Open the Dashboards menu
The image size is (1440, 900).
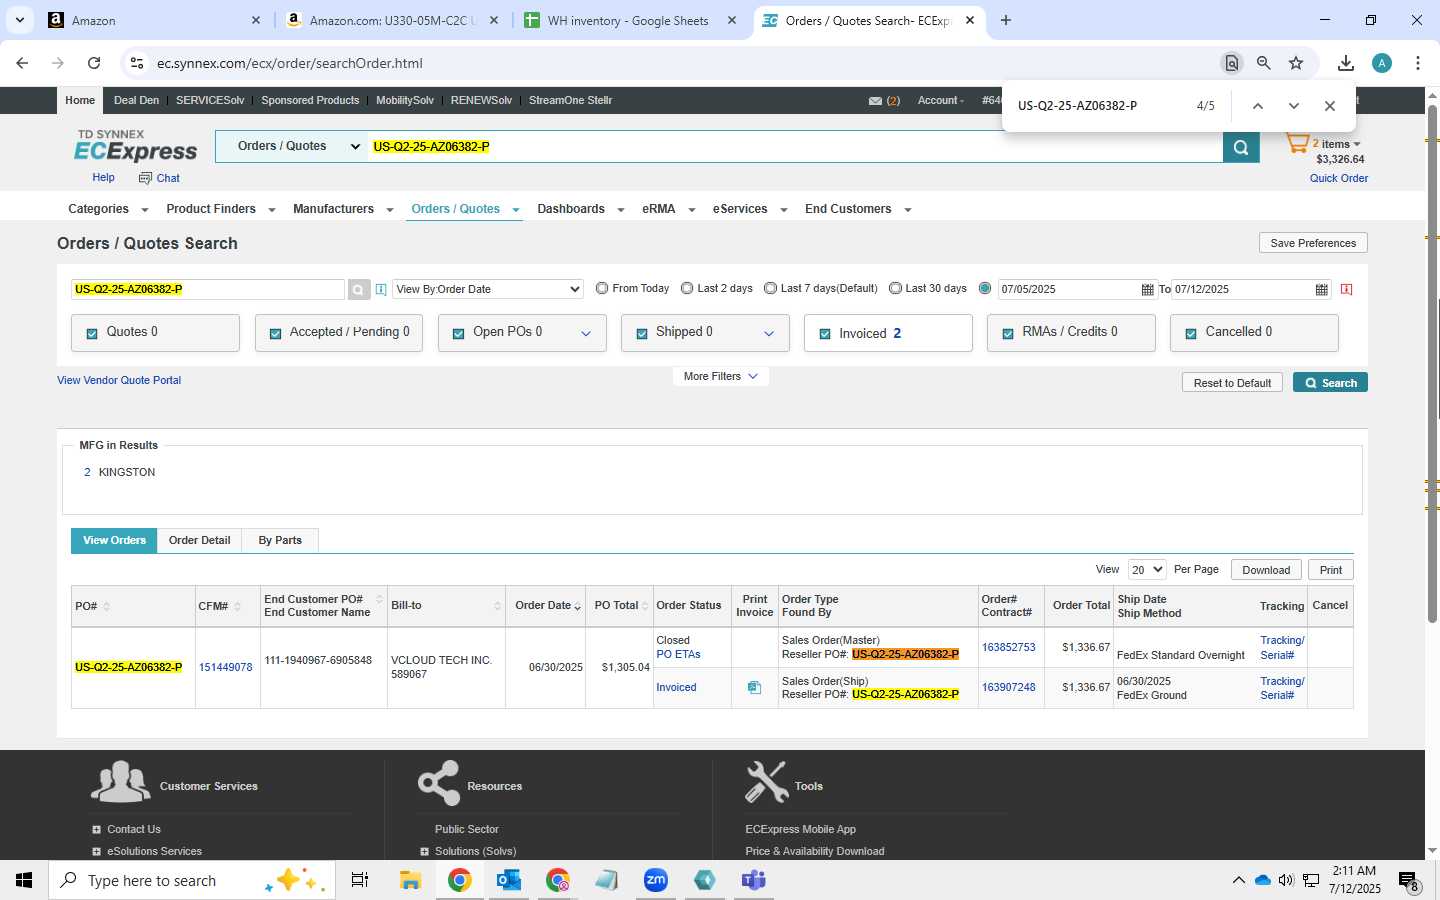[581, 209]
